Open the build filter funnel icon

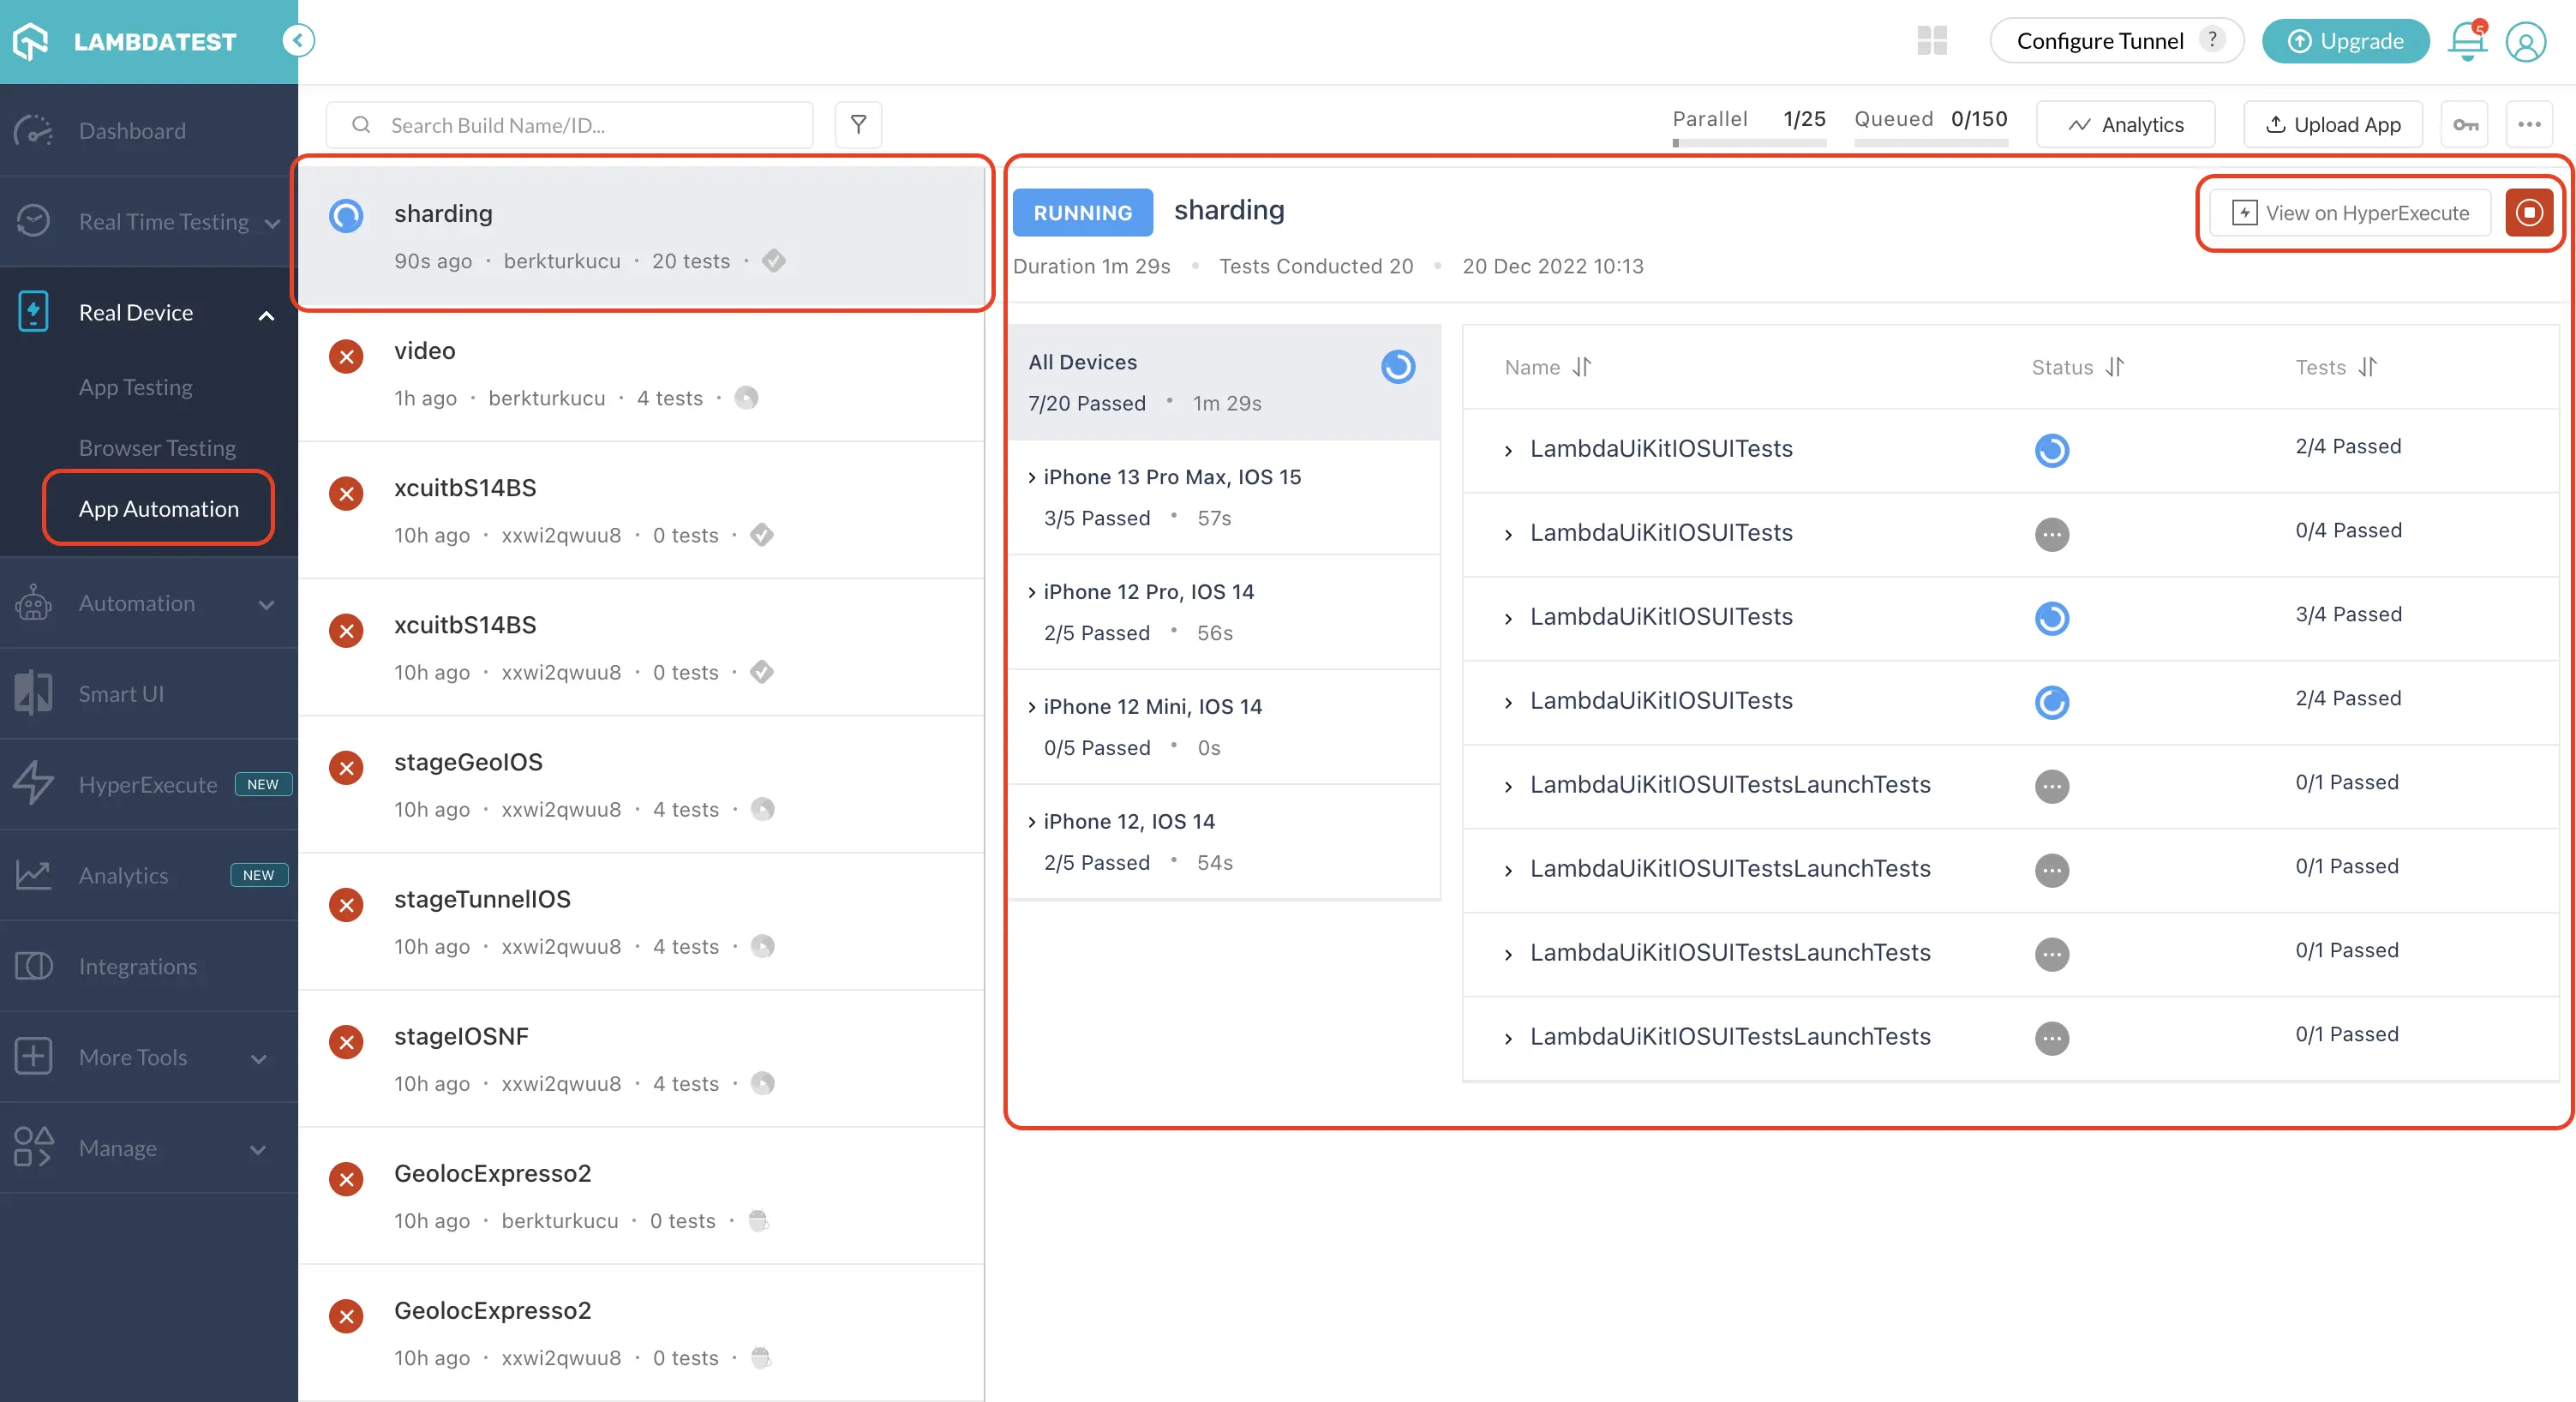[858, 125]
